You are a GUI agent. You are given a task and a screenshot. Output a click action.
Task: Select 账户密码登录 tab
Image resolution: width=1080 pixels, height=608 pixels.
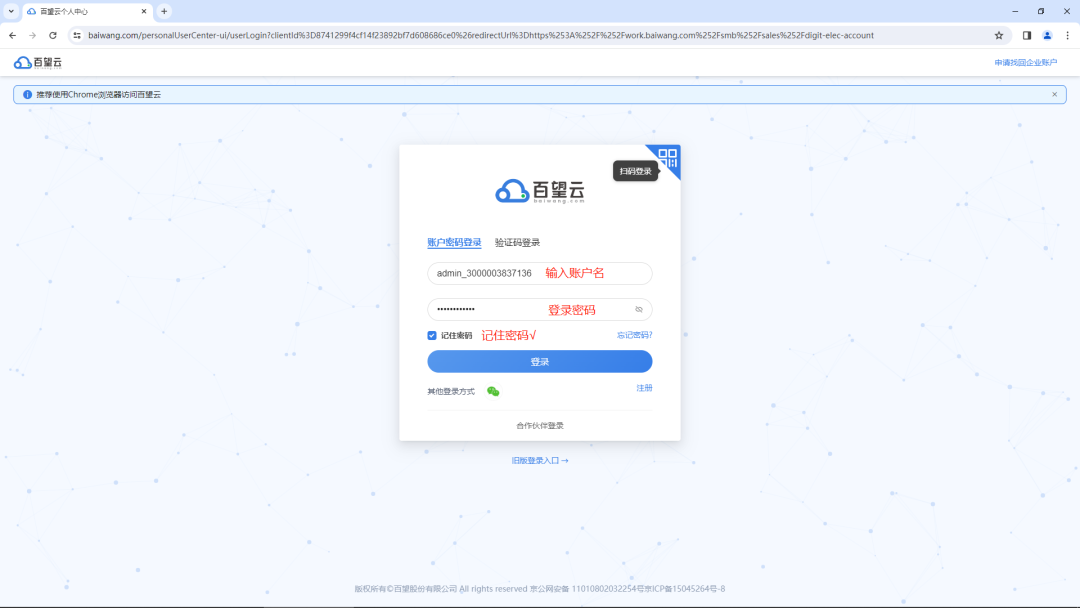coord(454,242)
